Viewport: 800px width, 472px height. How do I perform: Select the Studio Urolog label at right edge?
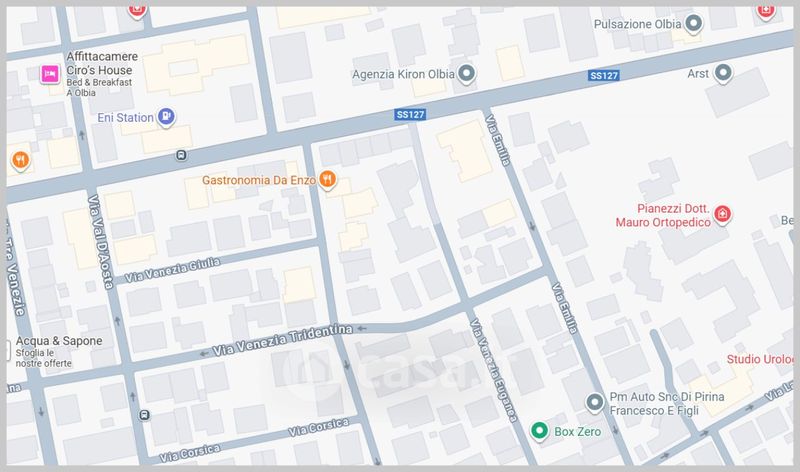[x=760, y=359]
